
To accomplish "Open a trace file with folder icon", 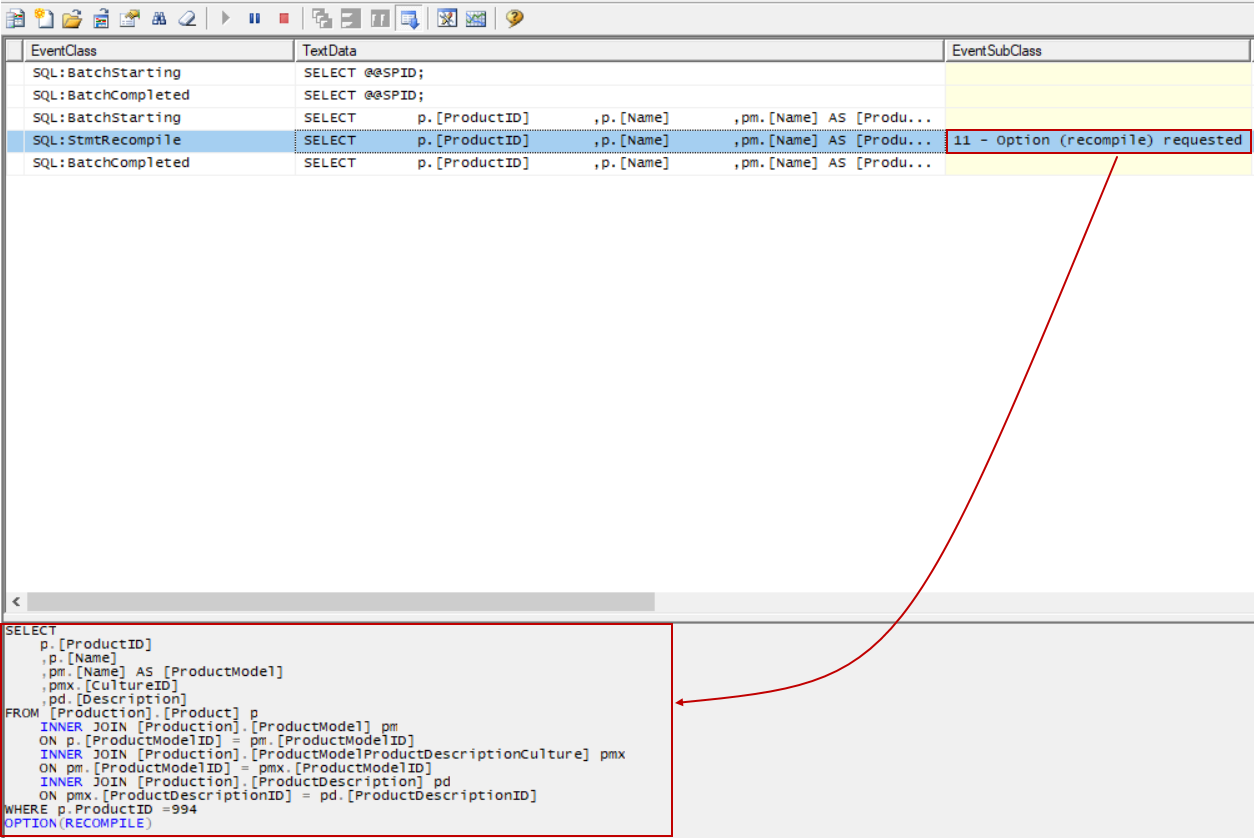I will (x=71, y=18).
